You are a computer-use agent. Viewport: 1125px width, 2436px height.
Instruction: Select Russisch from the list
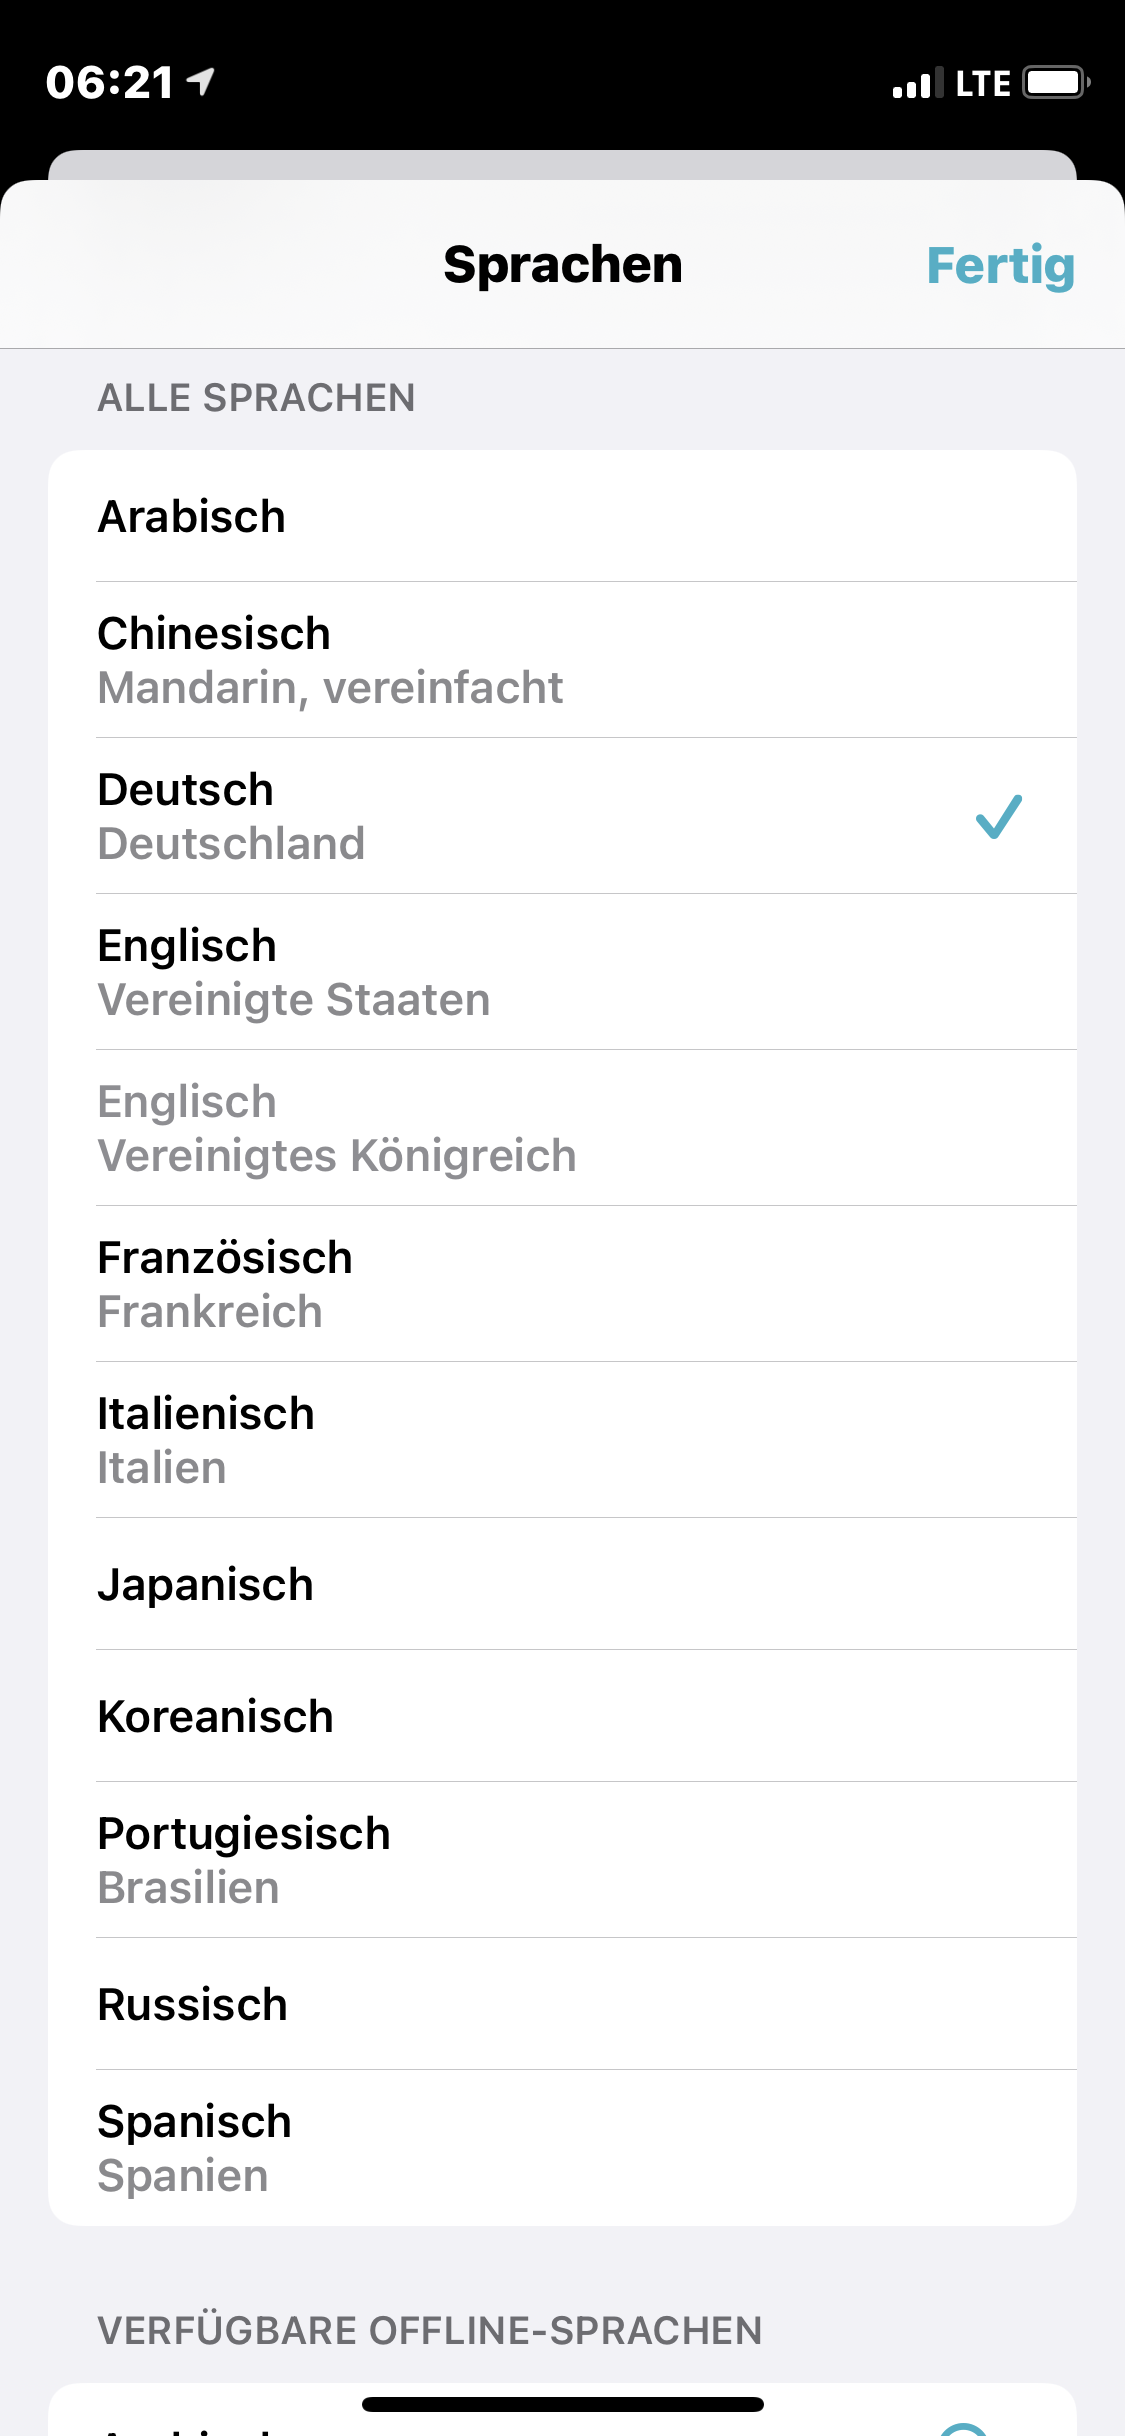pyautogui.click(x=560, y=2005)
